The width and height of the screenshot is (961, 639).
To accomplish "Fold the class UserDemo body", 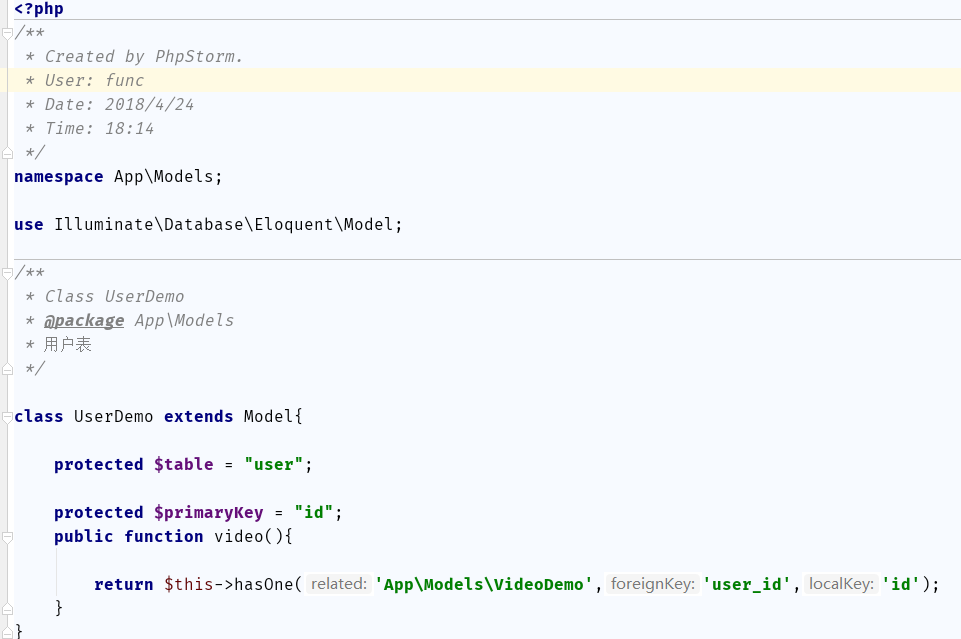I will pyautogui.click(x=7, y=417).
